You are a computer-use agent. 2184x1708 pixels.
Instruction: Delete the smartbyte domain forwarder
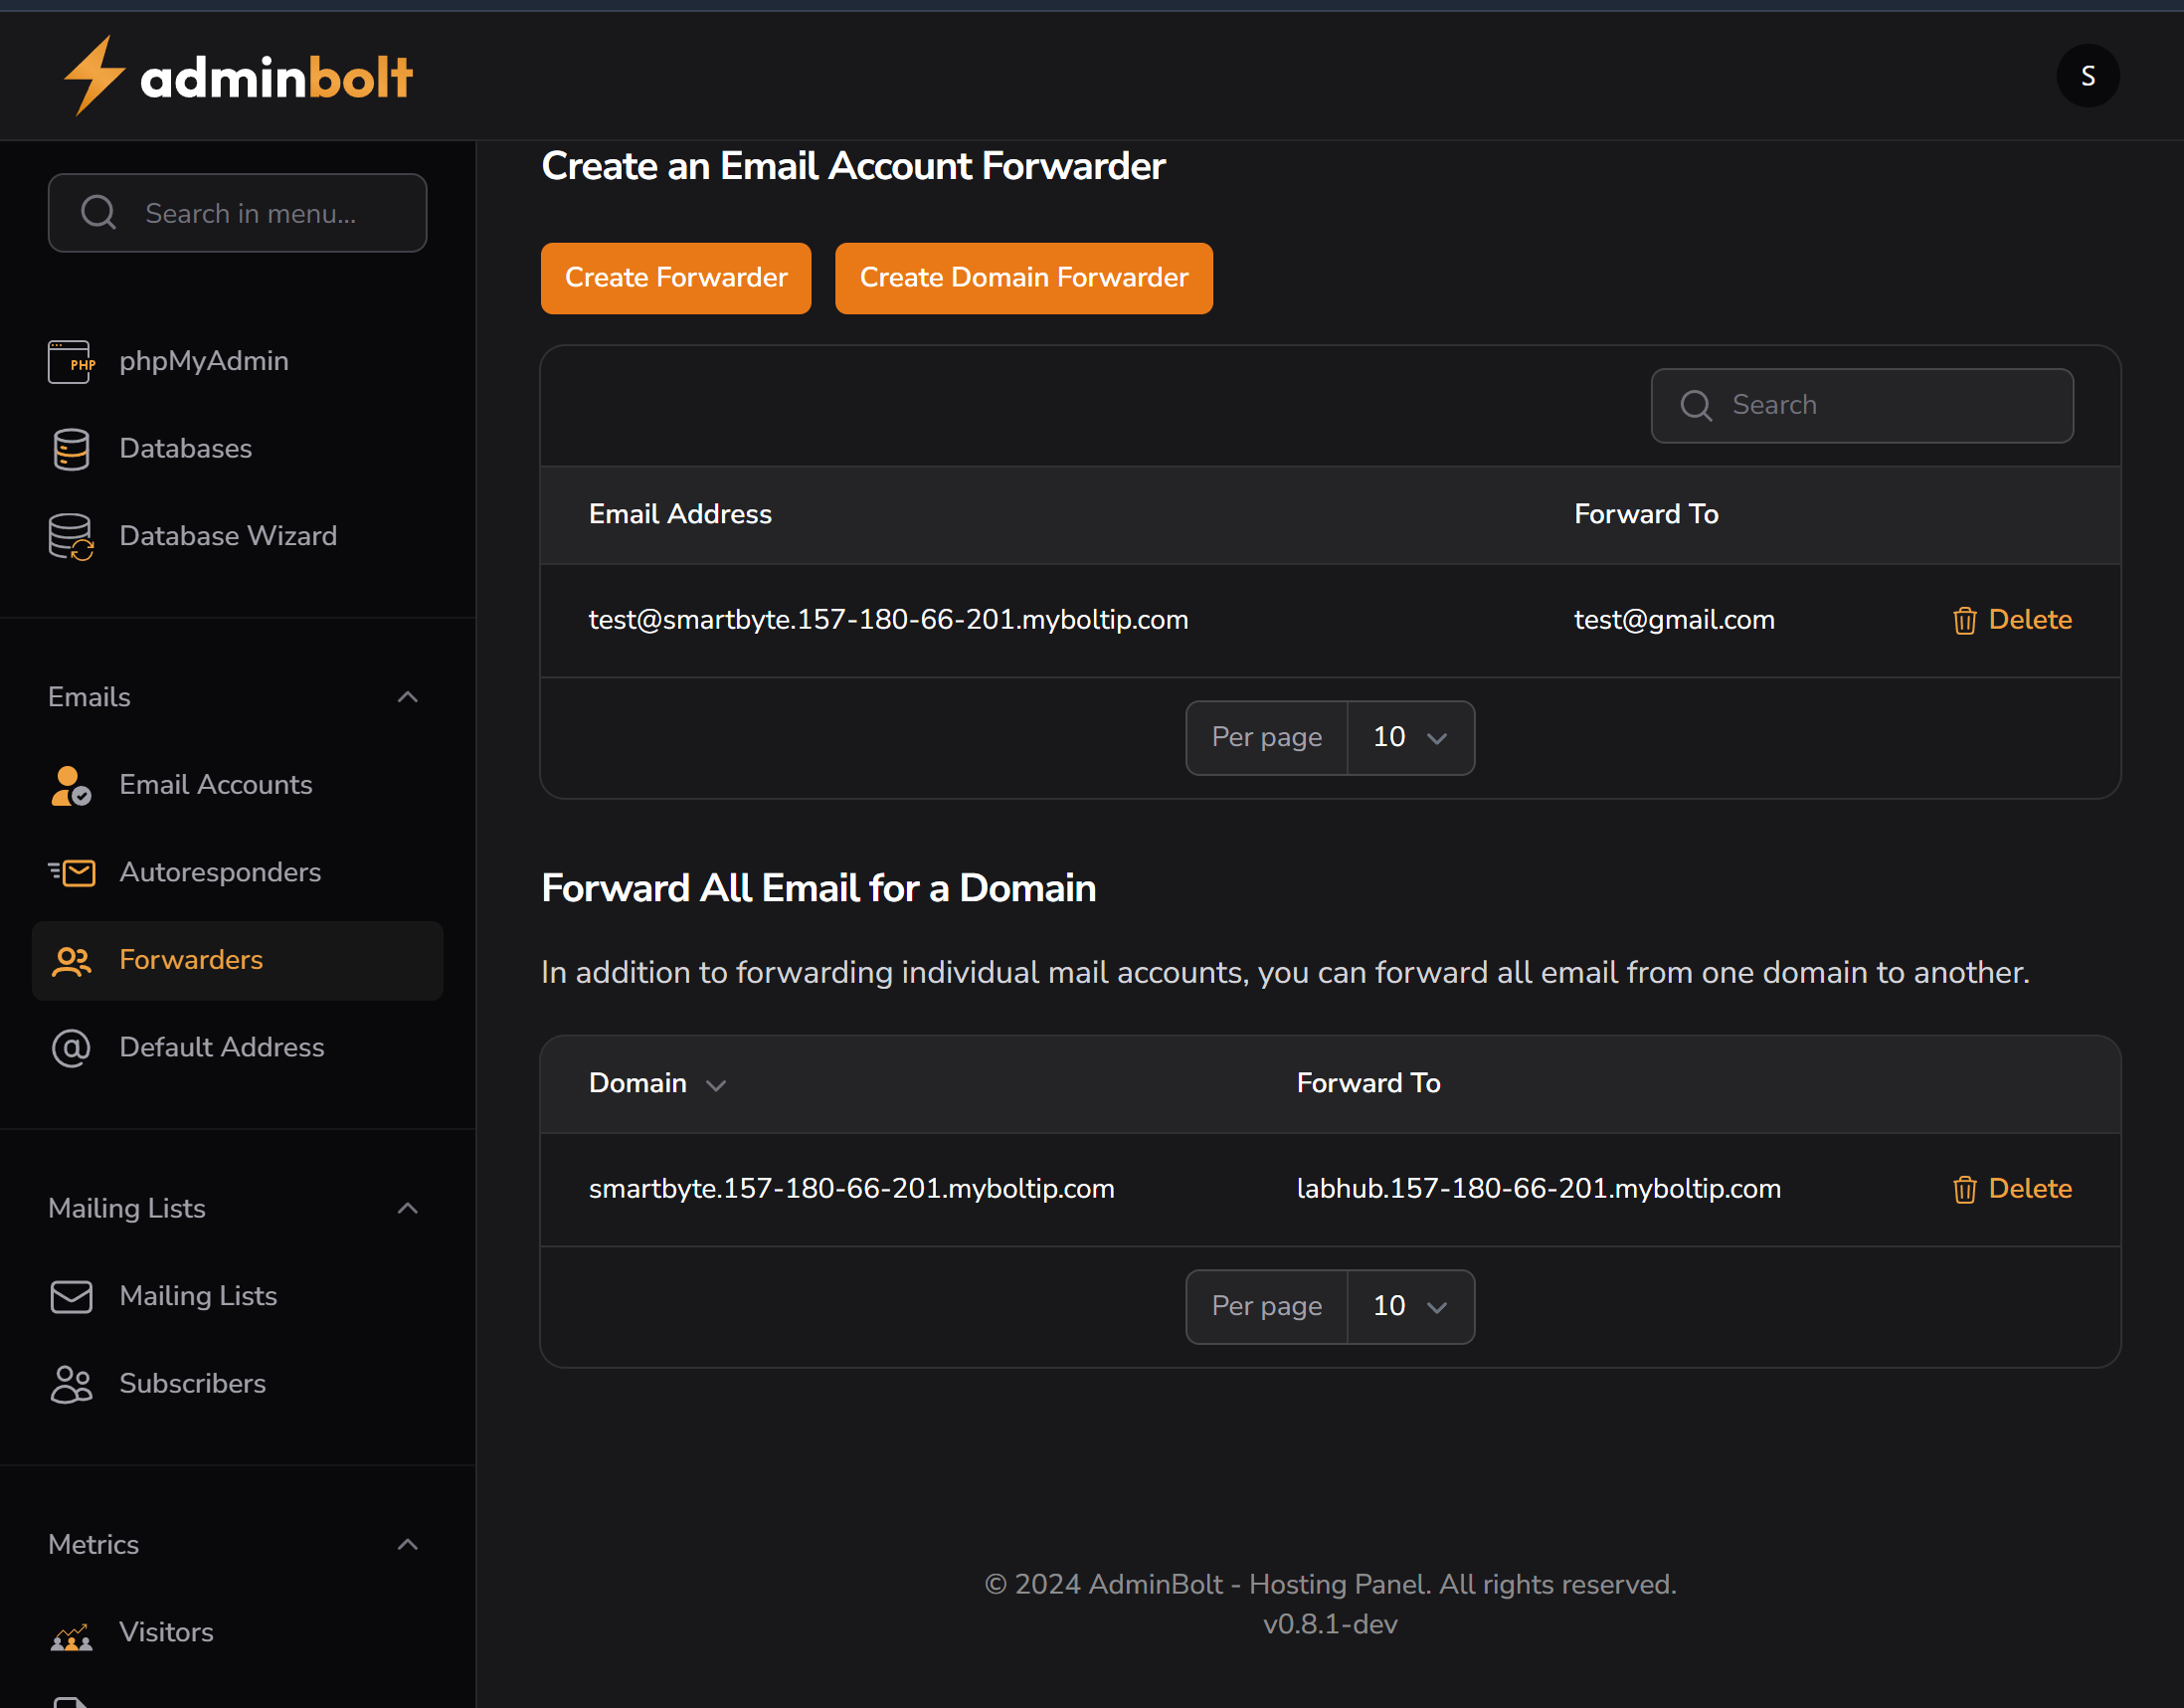(2012, 1188)
